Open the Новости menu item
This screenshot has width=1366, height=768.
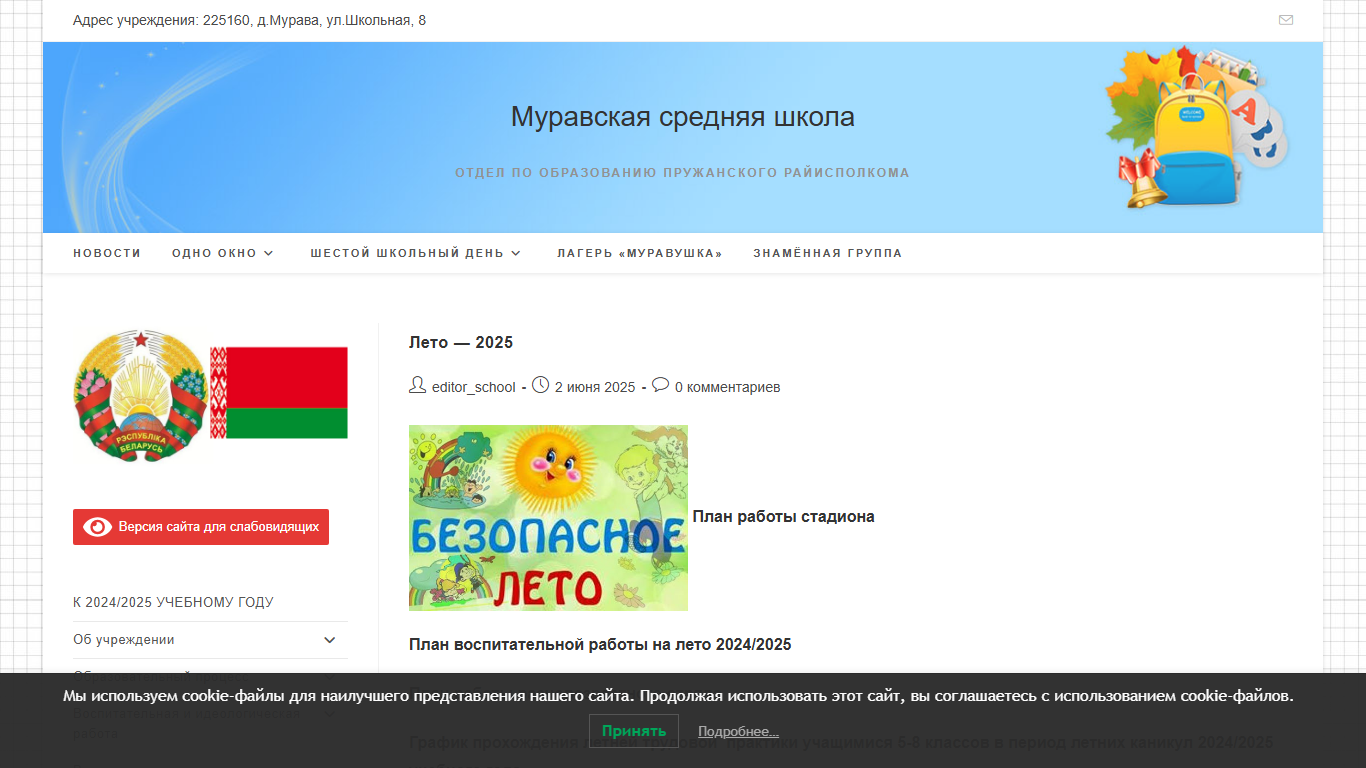pos(107,253)
